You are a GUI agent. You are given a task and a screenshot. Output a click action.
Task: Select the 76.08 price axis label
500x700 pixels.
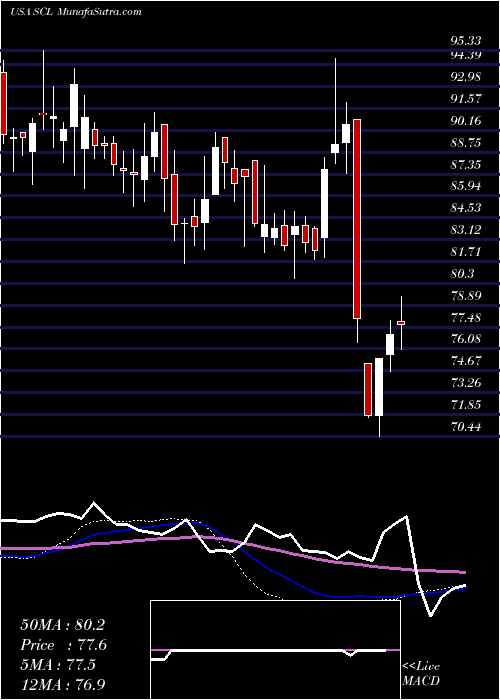coord(466,338)
